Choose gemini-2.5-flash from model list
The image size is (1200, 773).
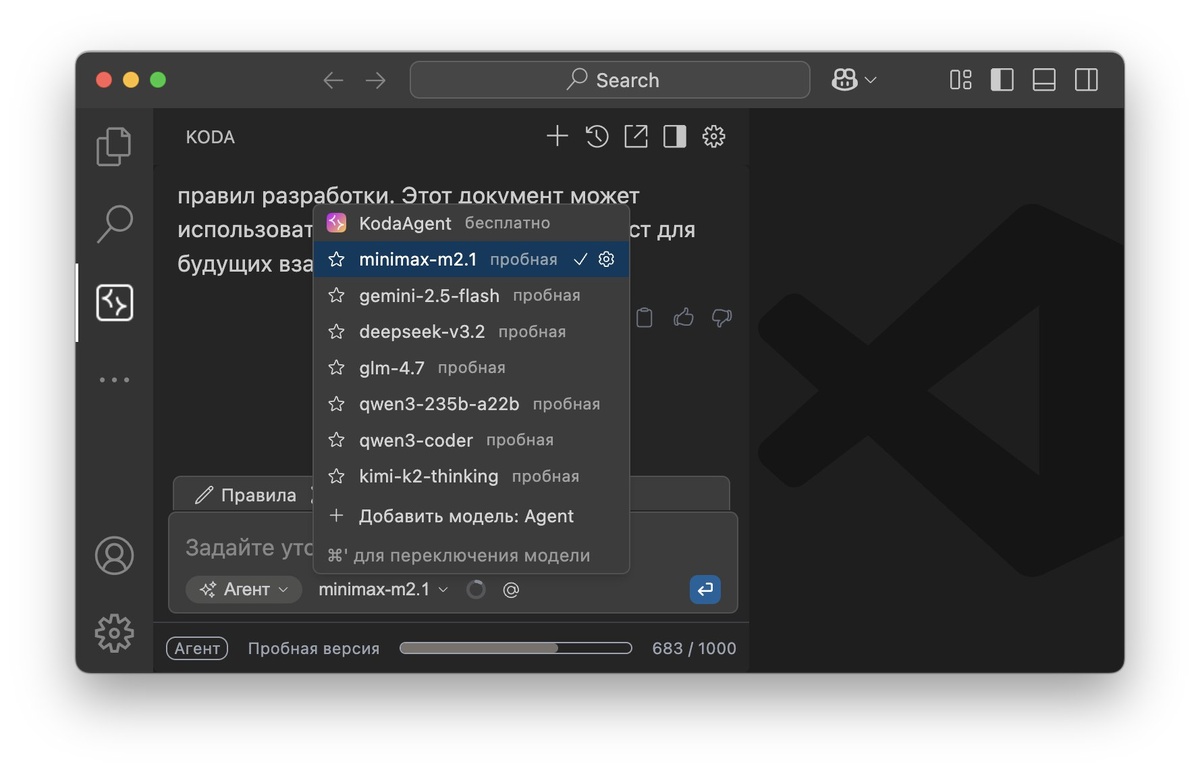pyautogui.click(x=471, y=295)
